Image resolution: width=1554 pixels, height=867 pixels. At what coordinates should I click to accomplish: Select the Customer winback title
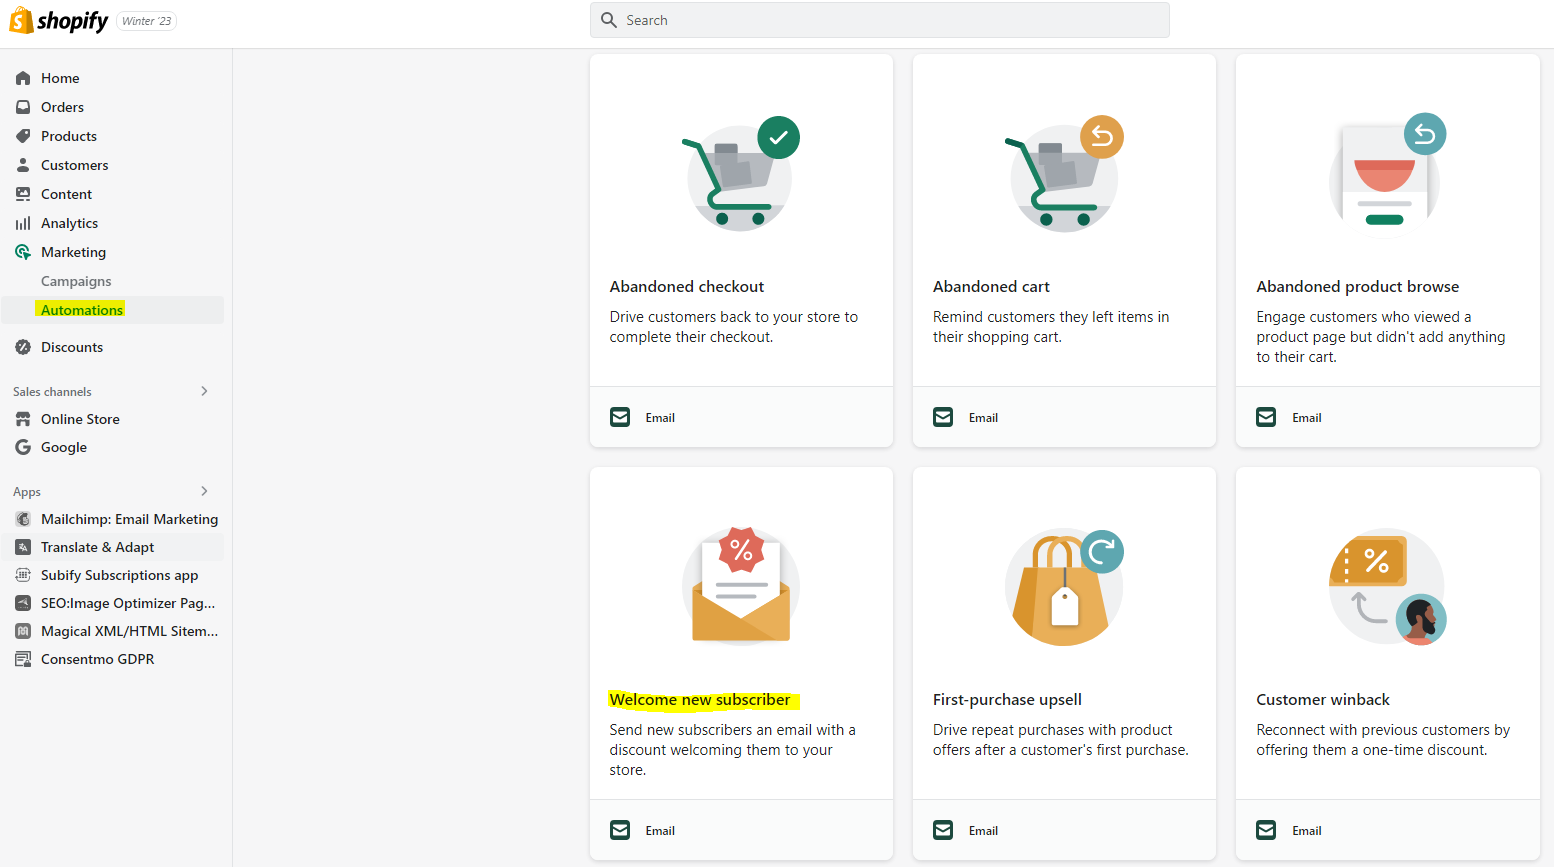coord(1323,699)
